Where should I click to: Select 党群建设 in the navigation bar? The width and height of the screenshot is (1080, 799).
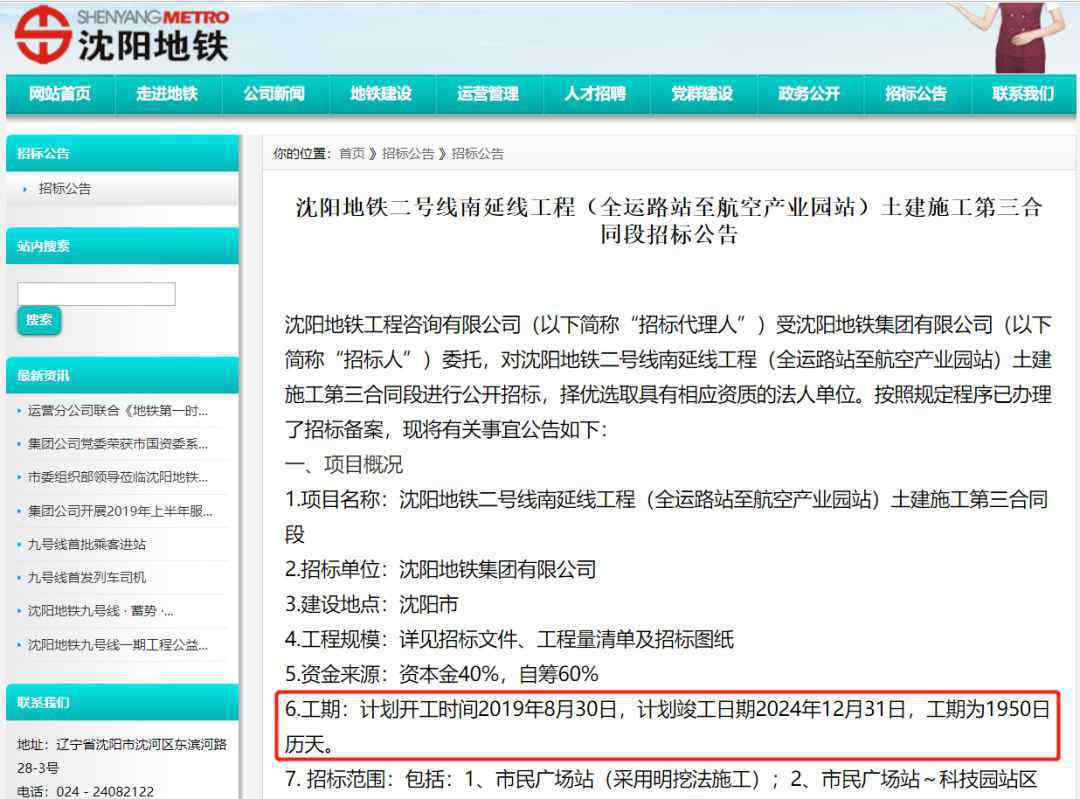pyautogui.click(x=703, y=94)
